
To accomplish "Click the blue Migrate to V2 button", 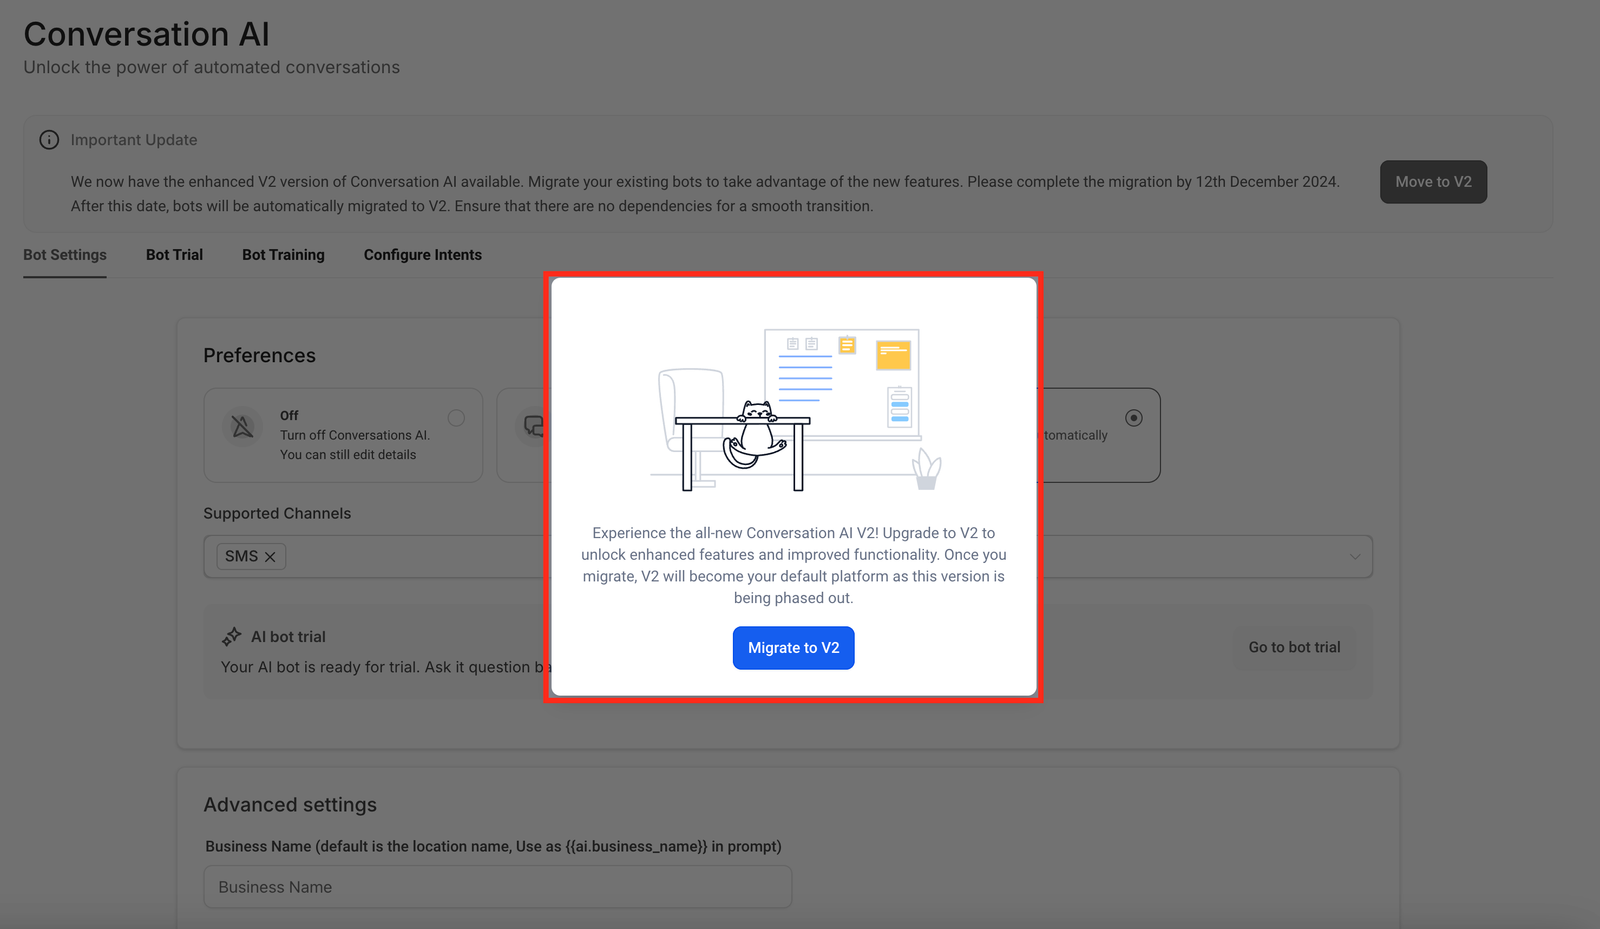I will click(793, 648).
